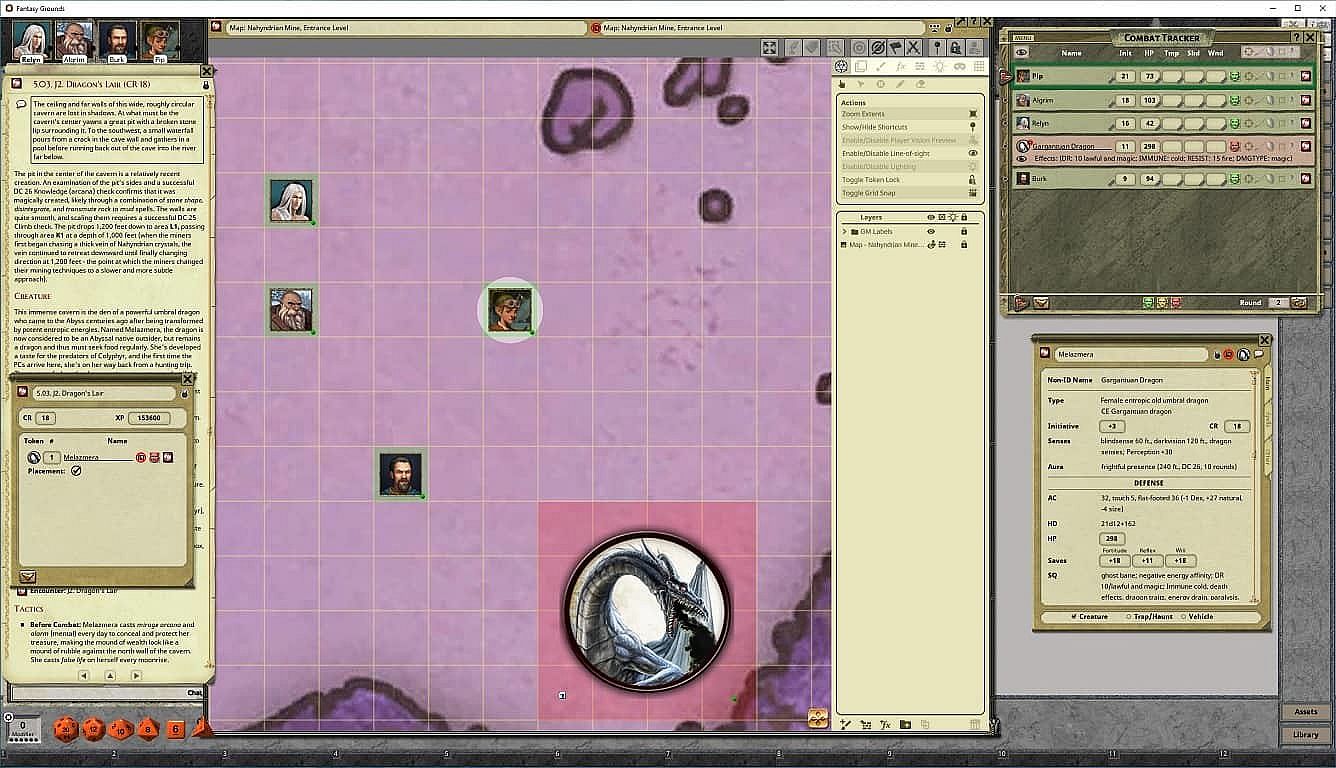Select the fx tab in map panel
1336x768 pixels.
pos(900,67)
